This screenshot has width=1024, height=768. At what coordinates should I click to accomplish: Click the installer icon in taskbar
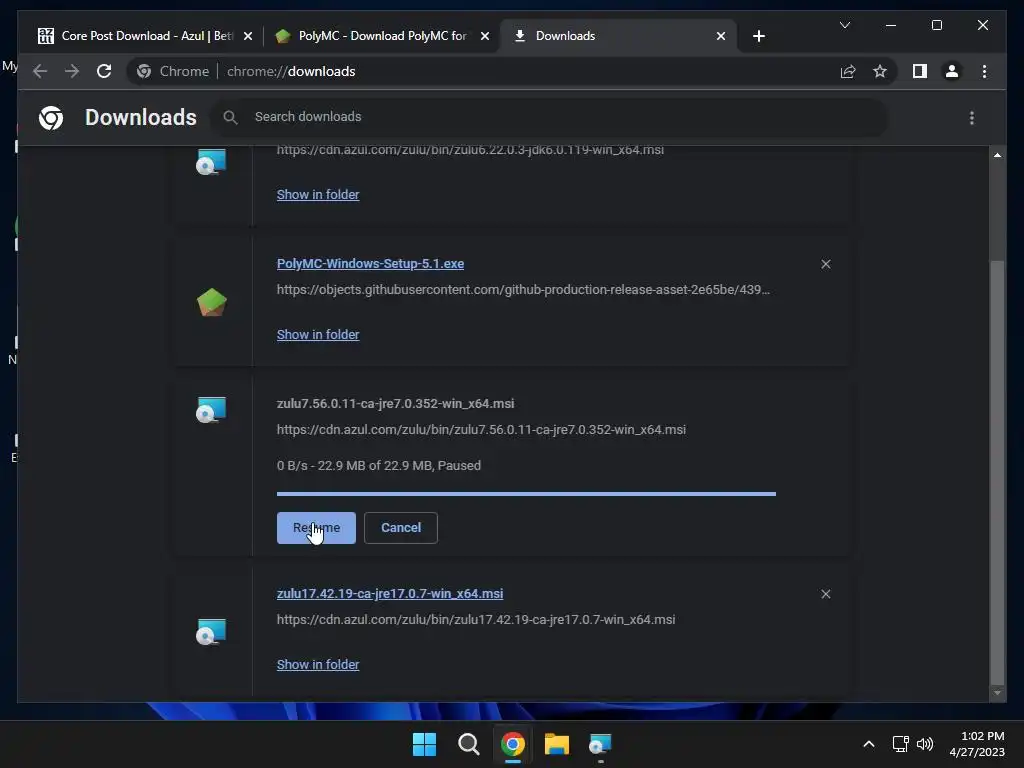[600, 744]
